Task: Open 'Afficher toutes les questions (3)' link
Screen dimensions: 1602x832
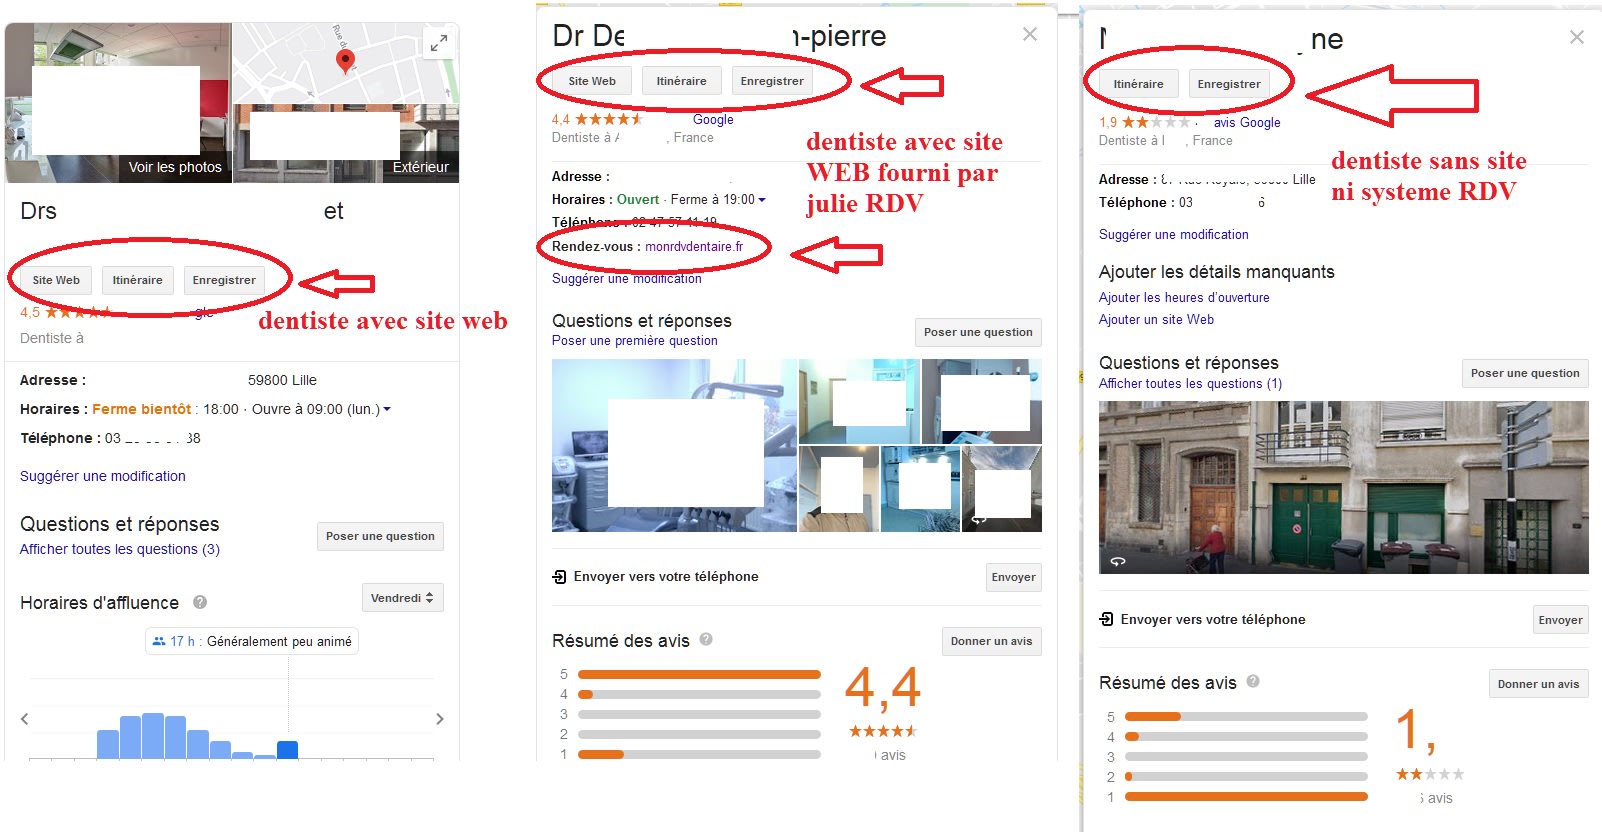Action: click(x=120, y=549)
